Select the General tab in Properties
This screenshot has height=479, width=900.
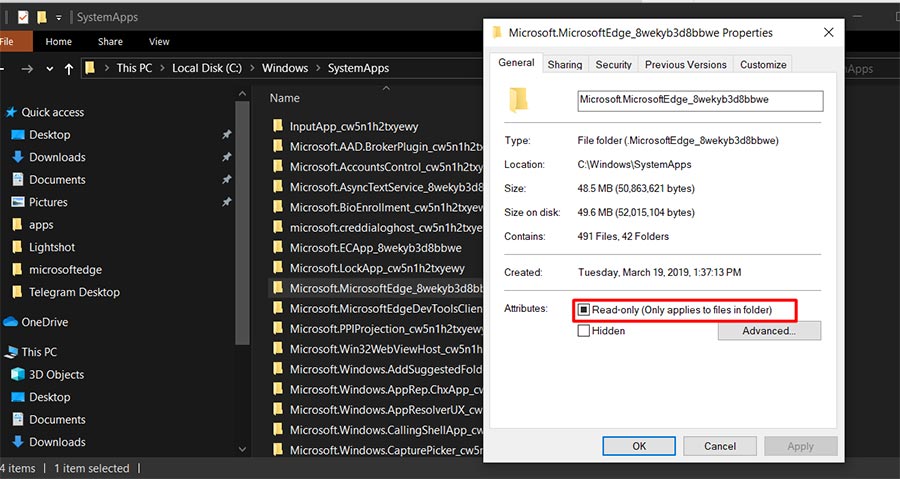pyautogui.click(x=516, y=63)
